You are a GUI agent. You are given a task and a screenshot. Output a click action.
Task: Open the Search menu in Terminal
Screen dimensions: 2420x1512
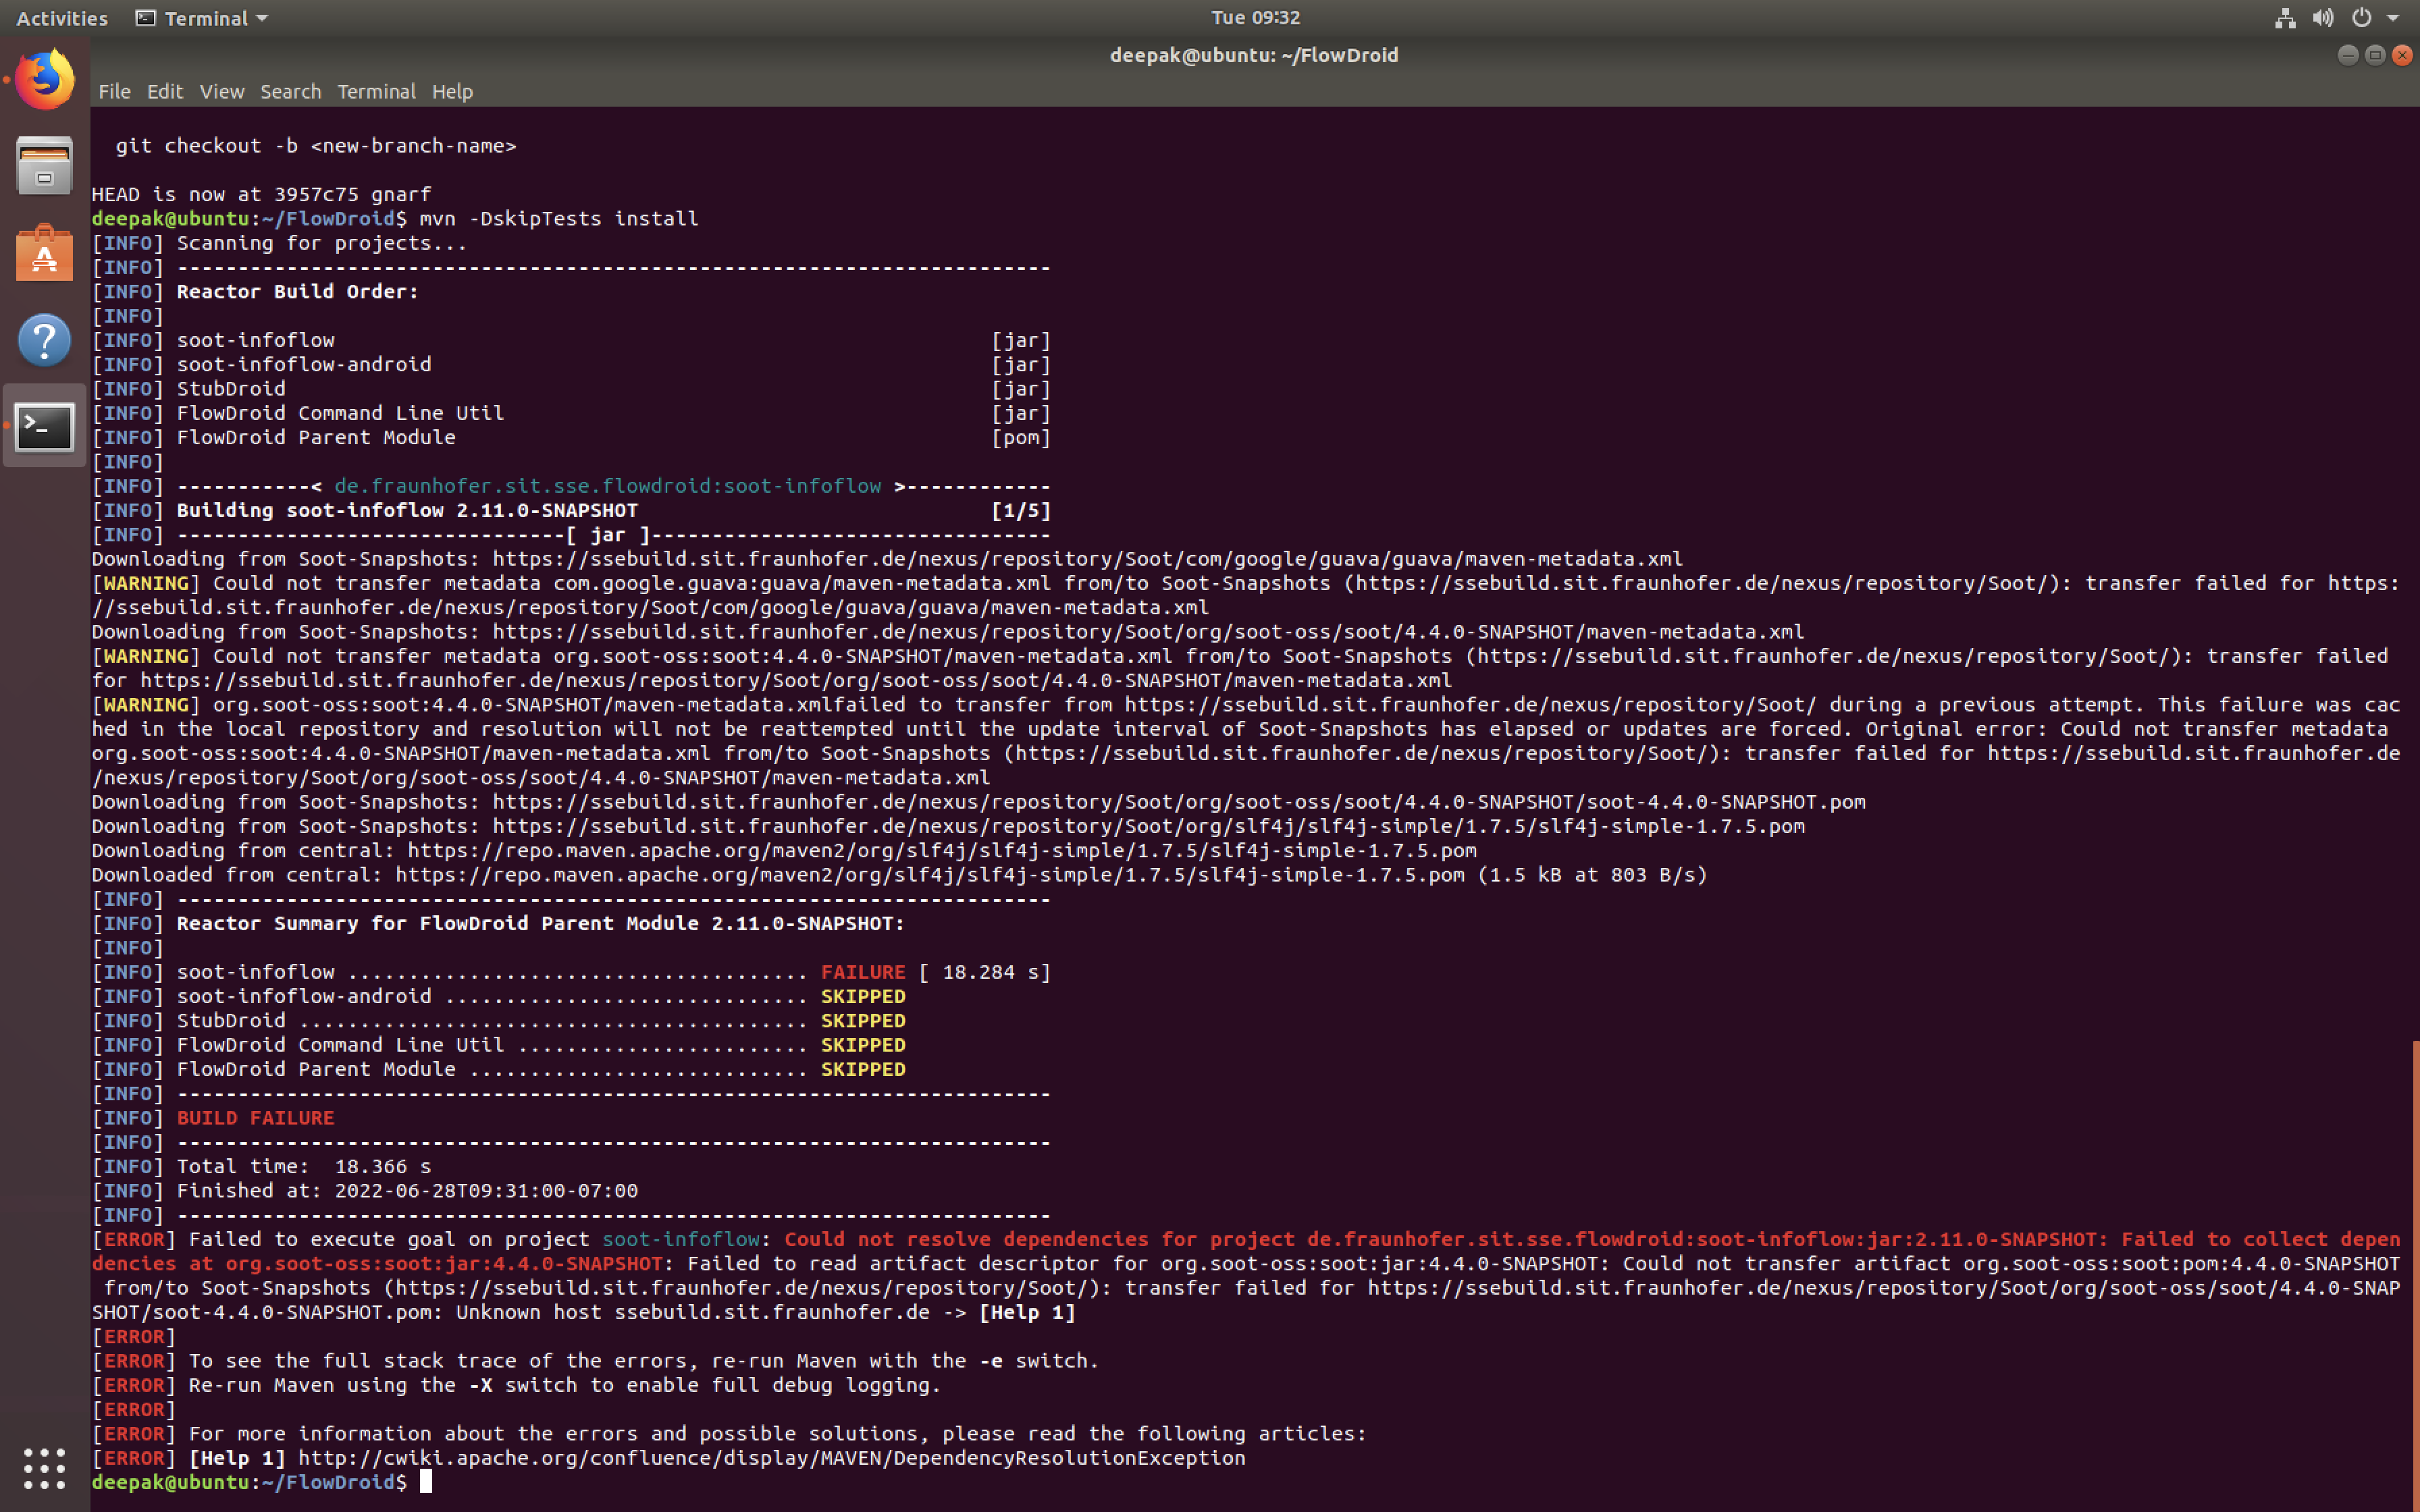[290, 91]
